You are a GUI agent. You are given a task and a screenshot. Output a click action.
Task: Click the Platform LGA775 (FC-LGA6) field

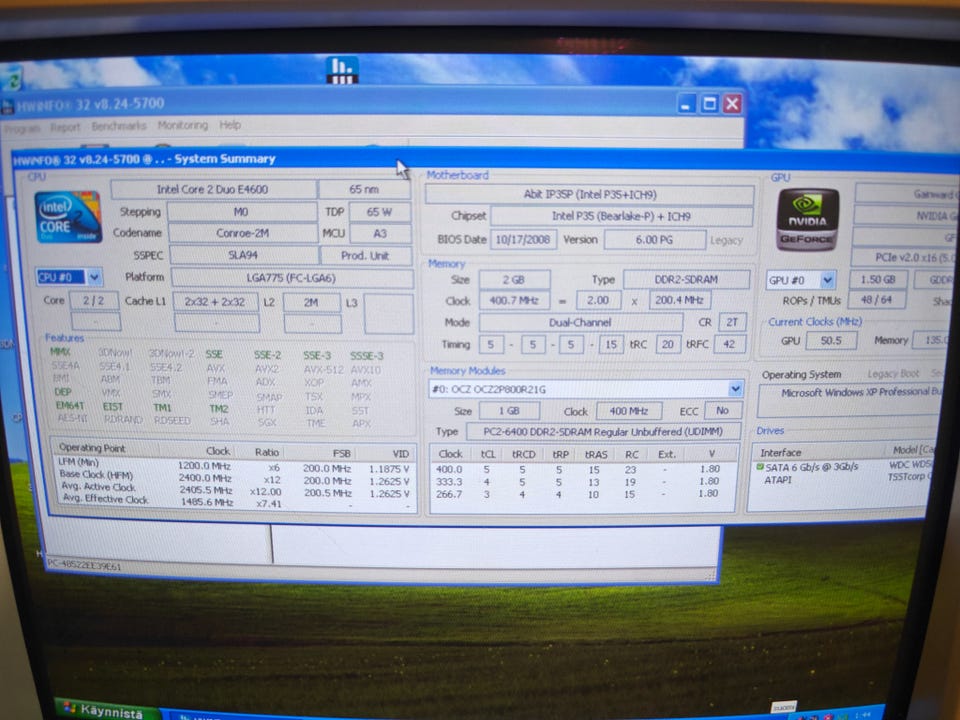click(291, 278)
